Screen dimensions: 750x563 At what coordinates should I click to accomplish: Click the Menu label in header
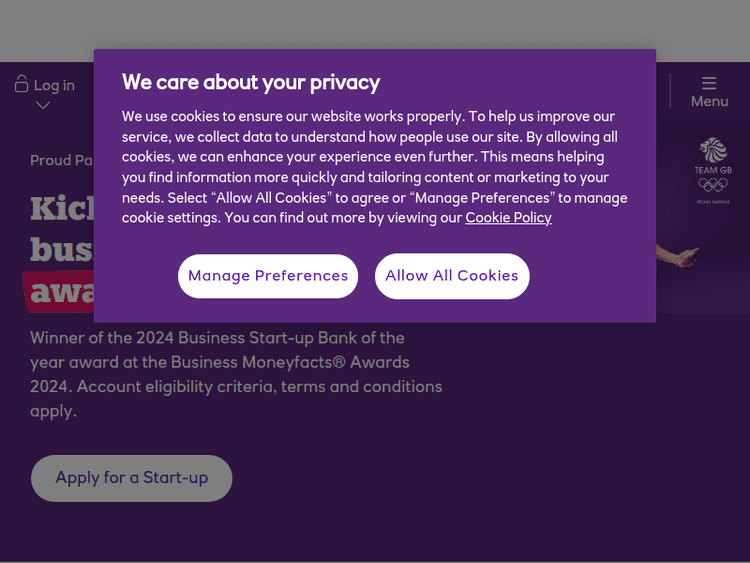[x=709, y=102]
